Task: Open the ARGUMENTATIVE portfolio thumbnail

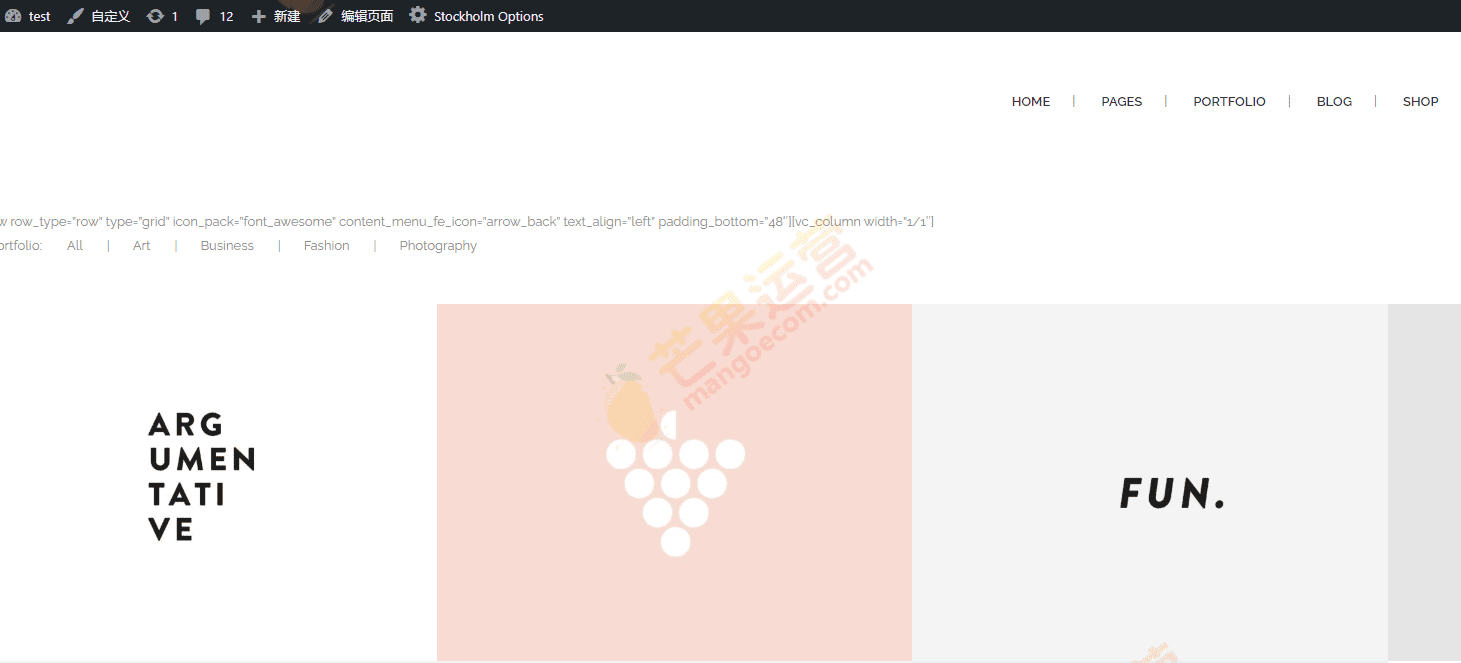Action: (x=202, y=478)
